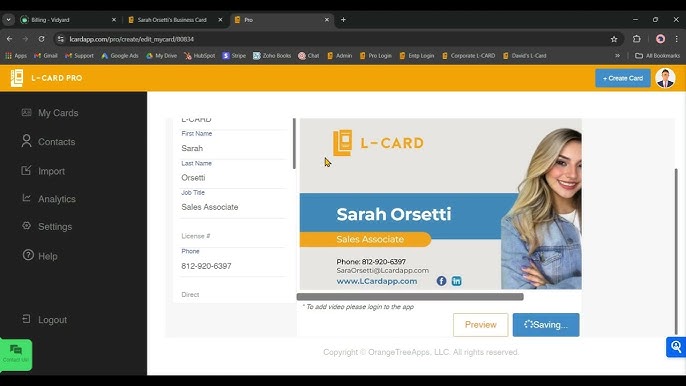Click the card preview horizontal scrollbar

pos(410,297)
